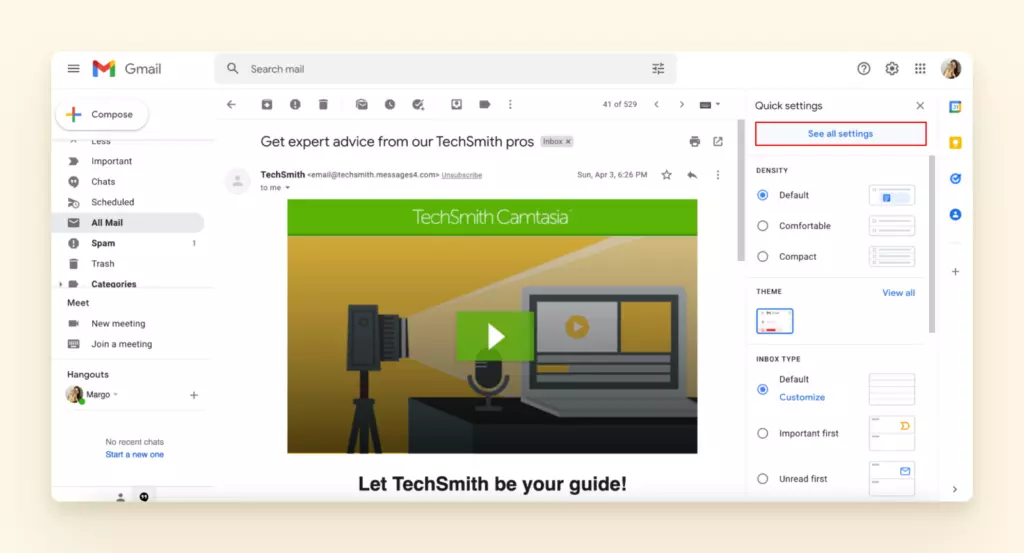Click the Move to icon

tap(456, 104)
